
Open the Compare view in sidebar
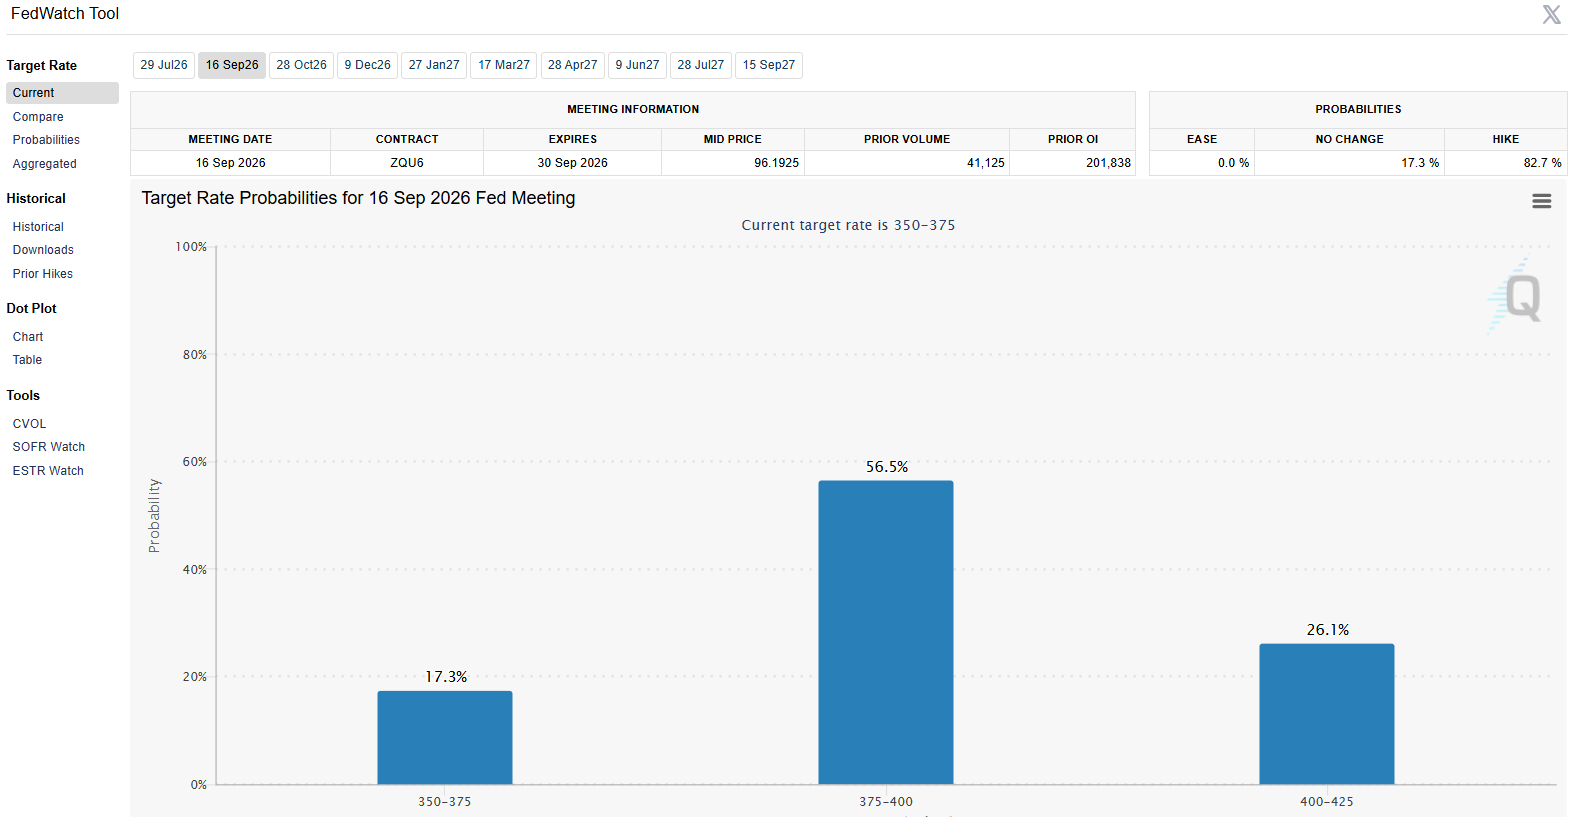pos(38,117)
